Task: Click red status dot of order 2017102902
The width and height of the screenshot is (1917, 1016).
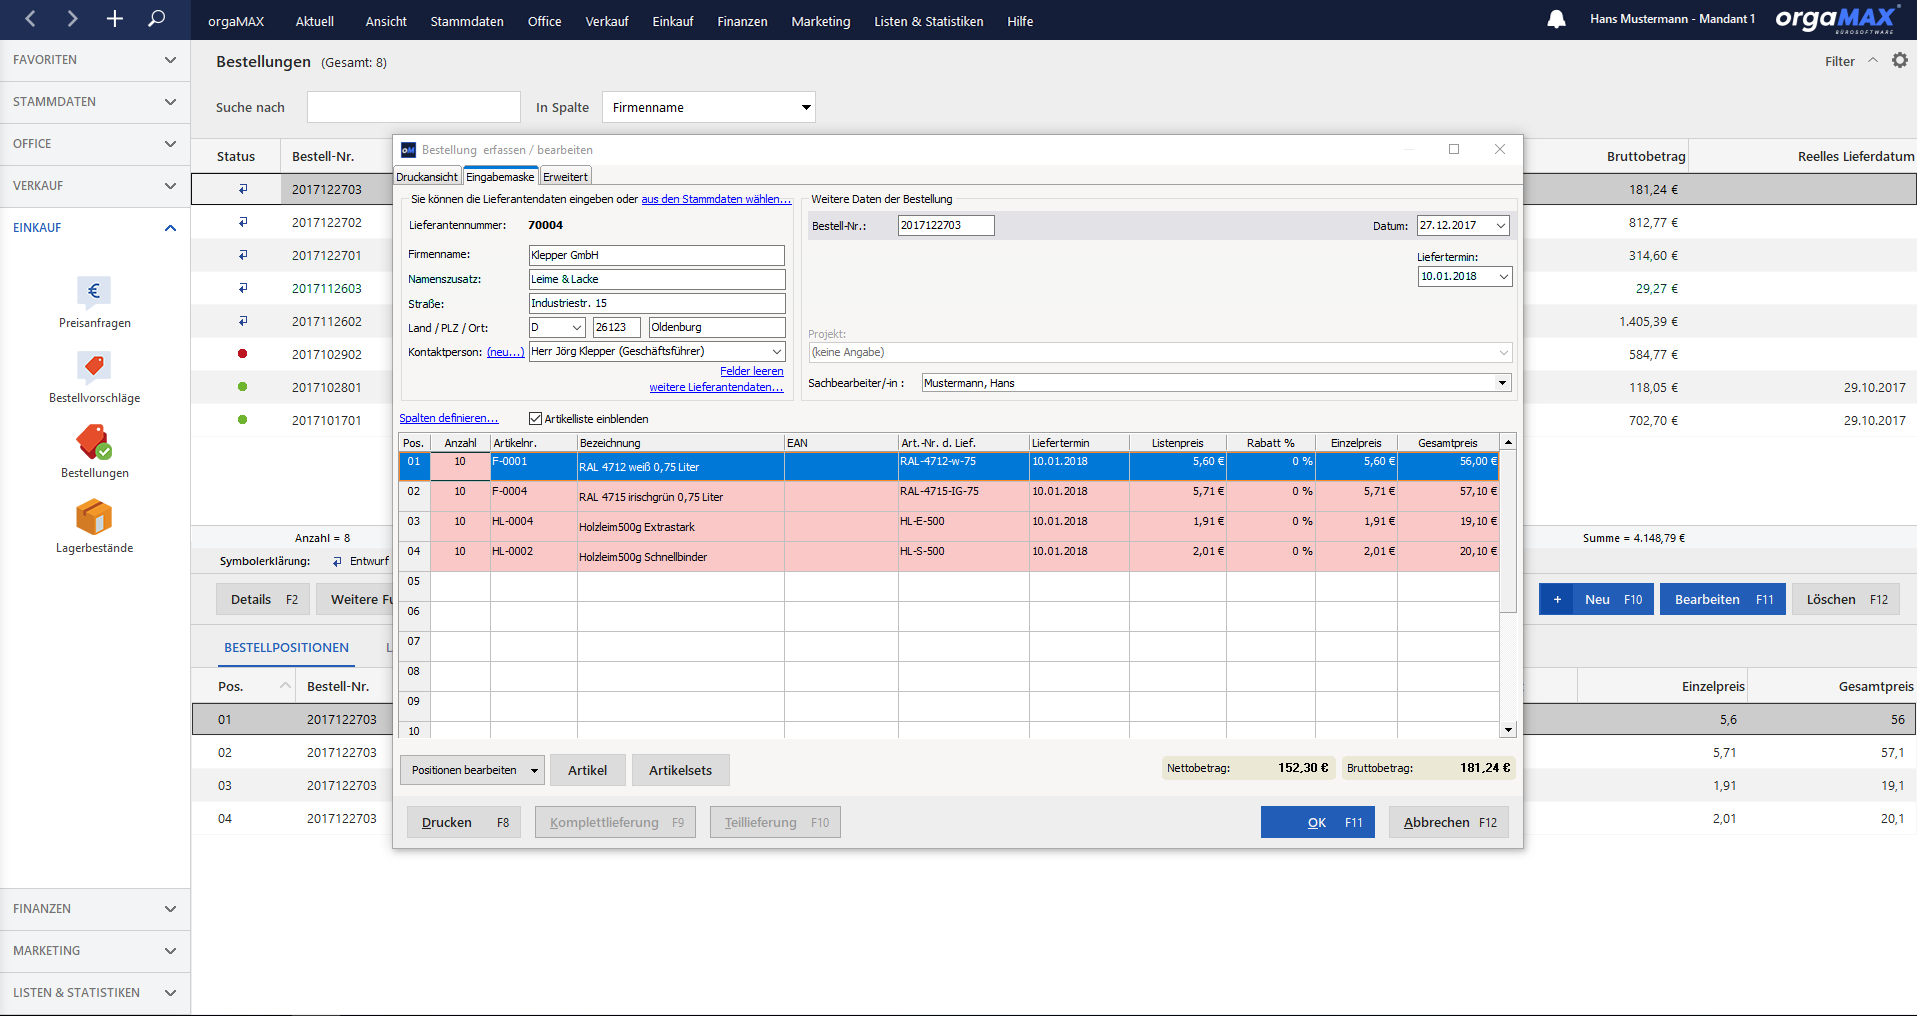Action: click(x=242, y=354)
